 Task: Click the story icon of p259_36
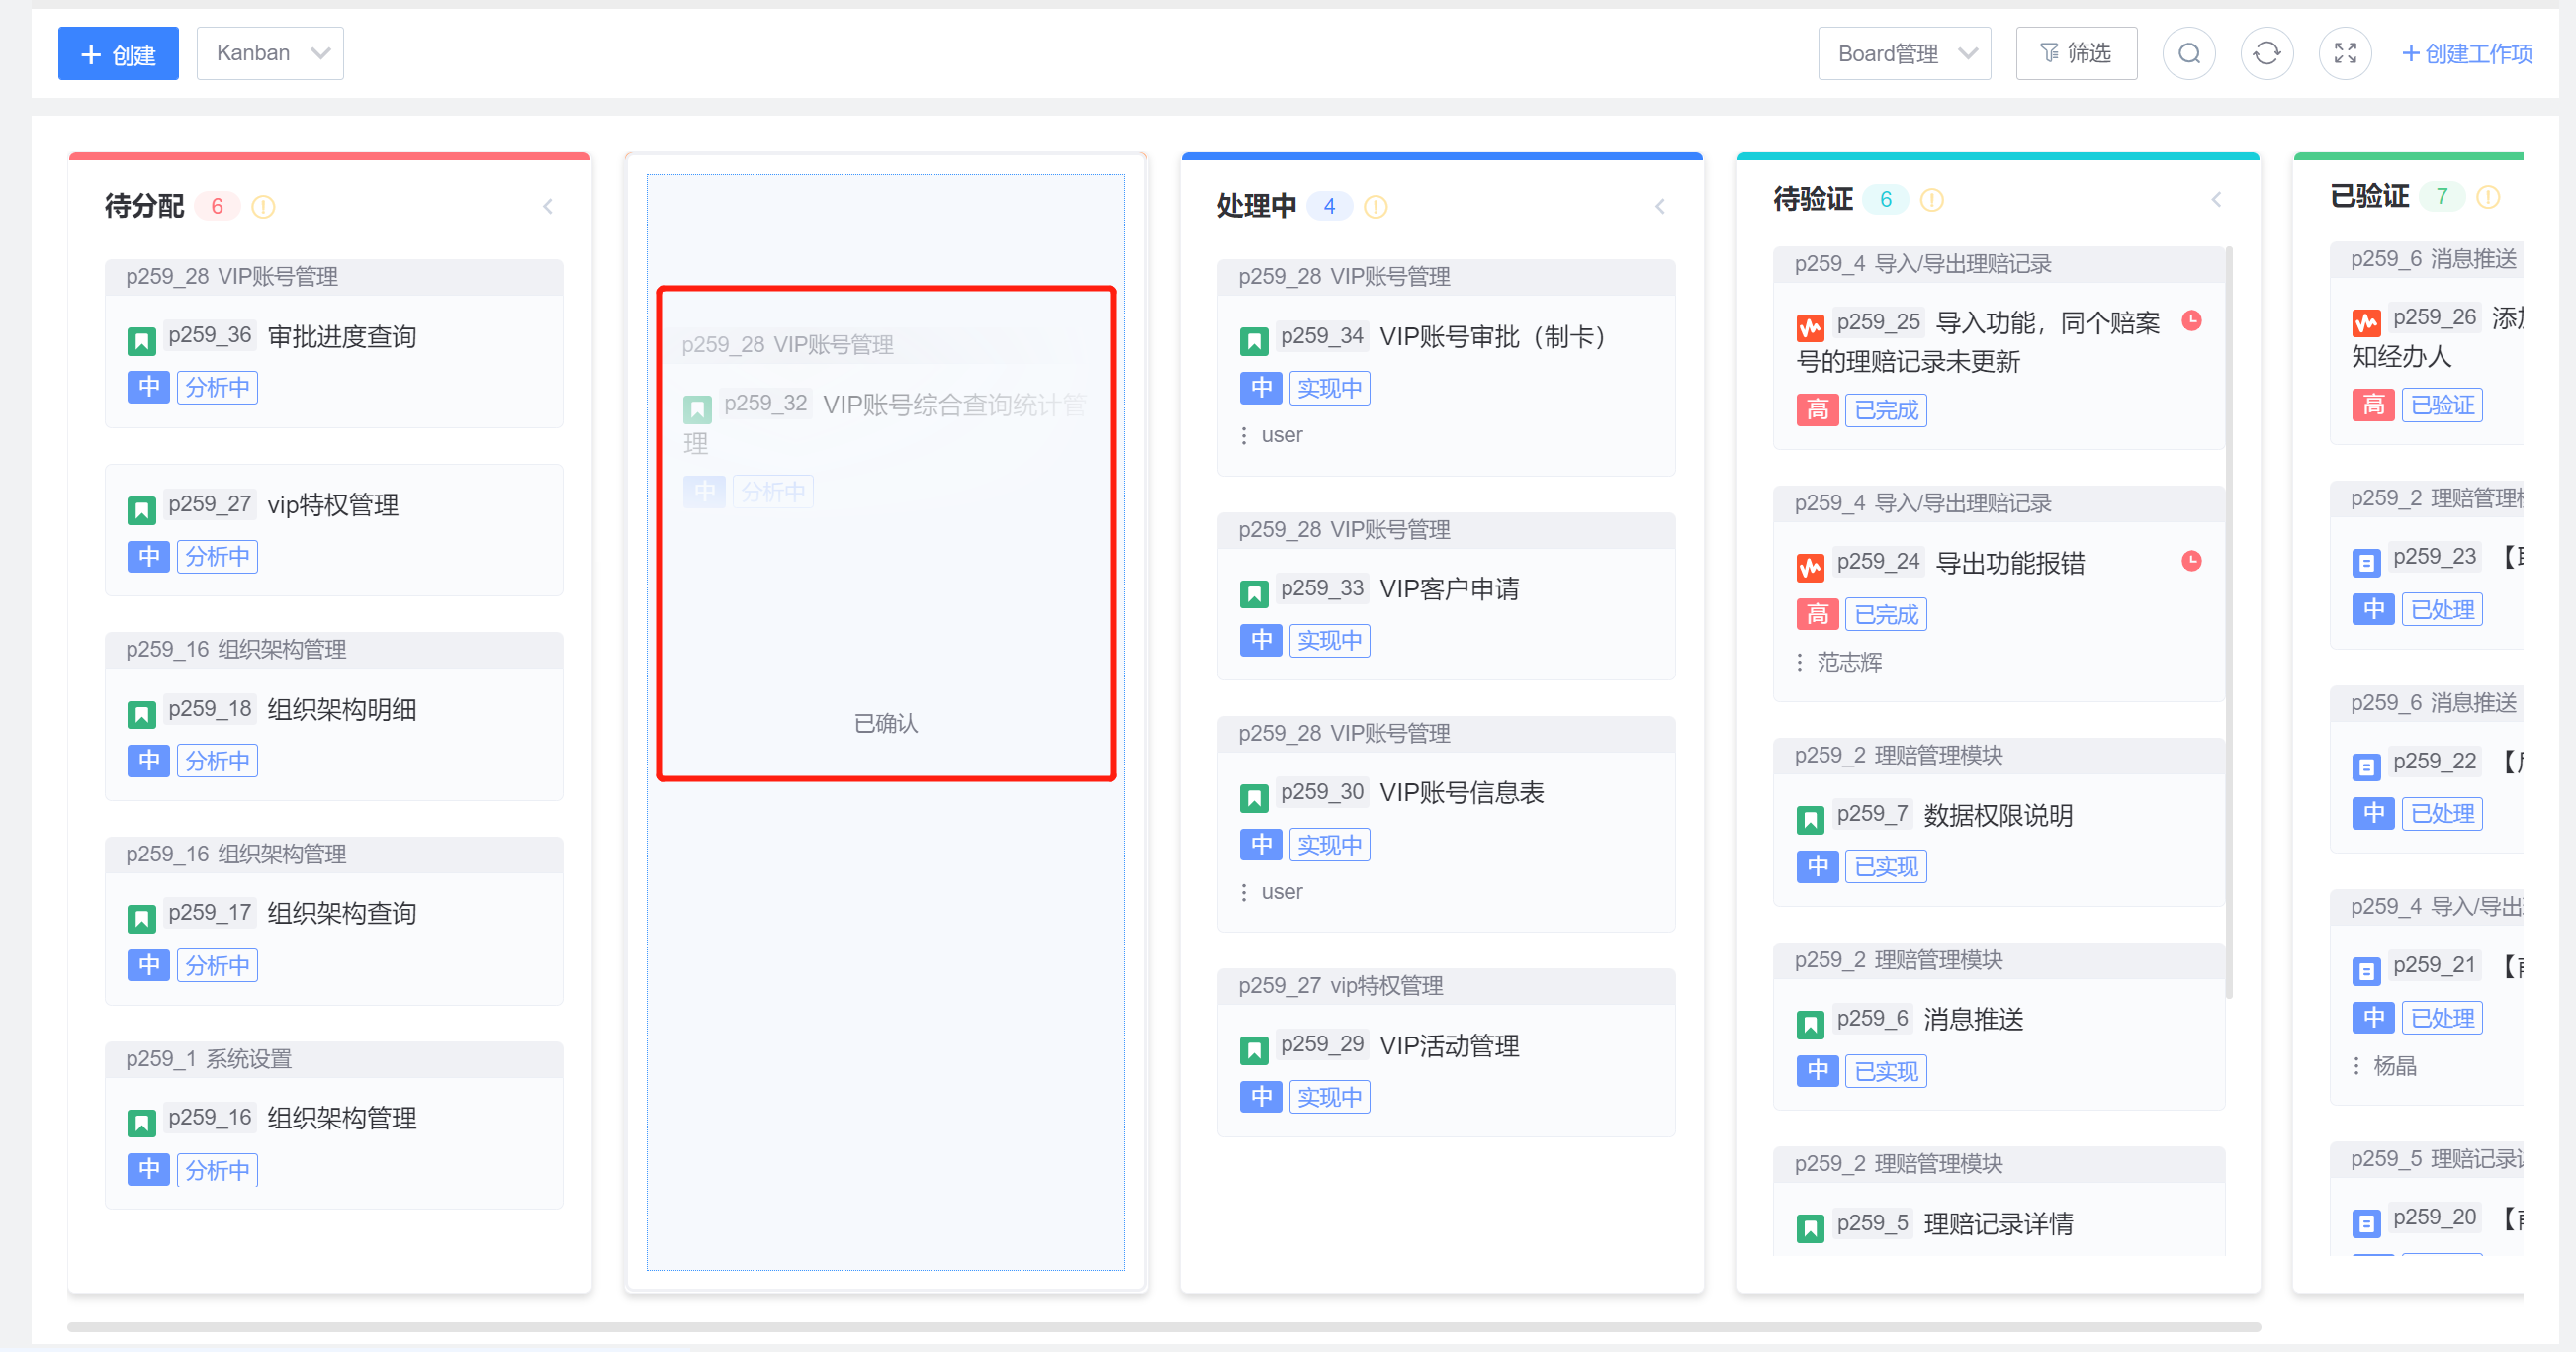coord(142,341)
